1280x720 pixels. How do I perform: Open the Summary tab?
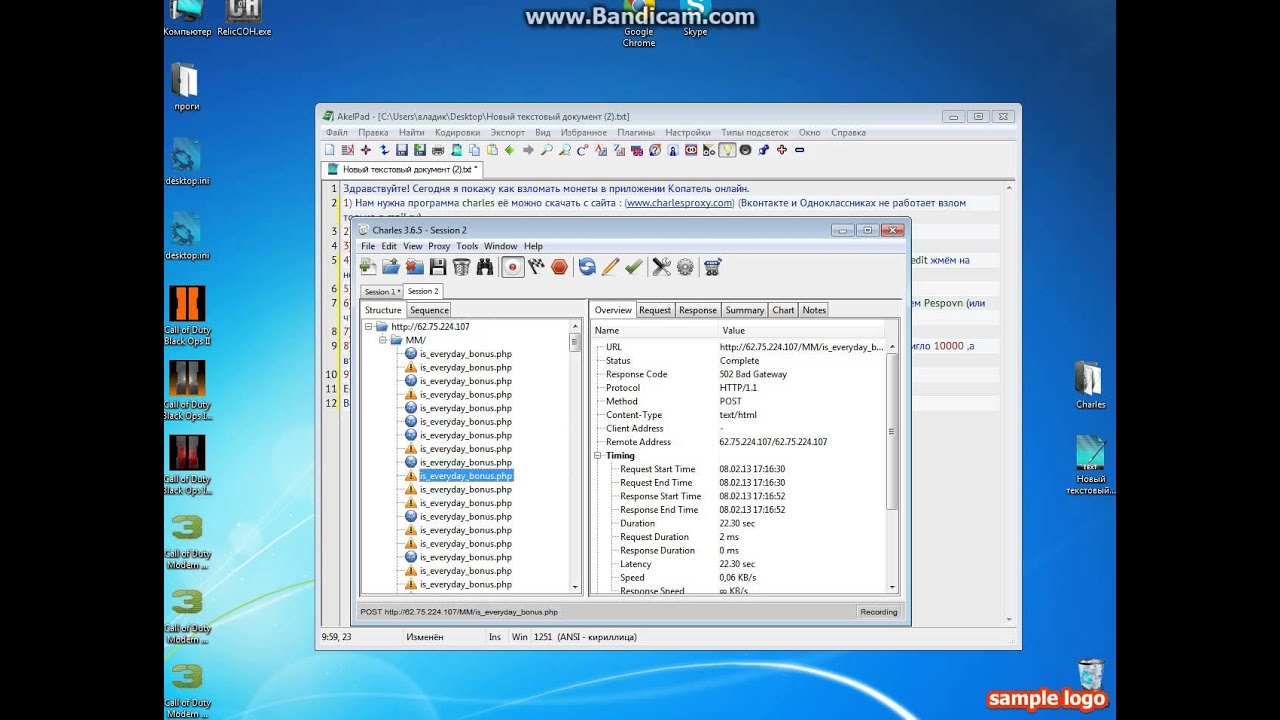pyautogui.click(x=745, y=310)
